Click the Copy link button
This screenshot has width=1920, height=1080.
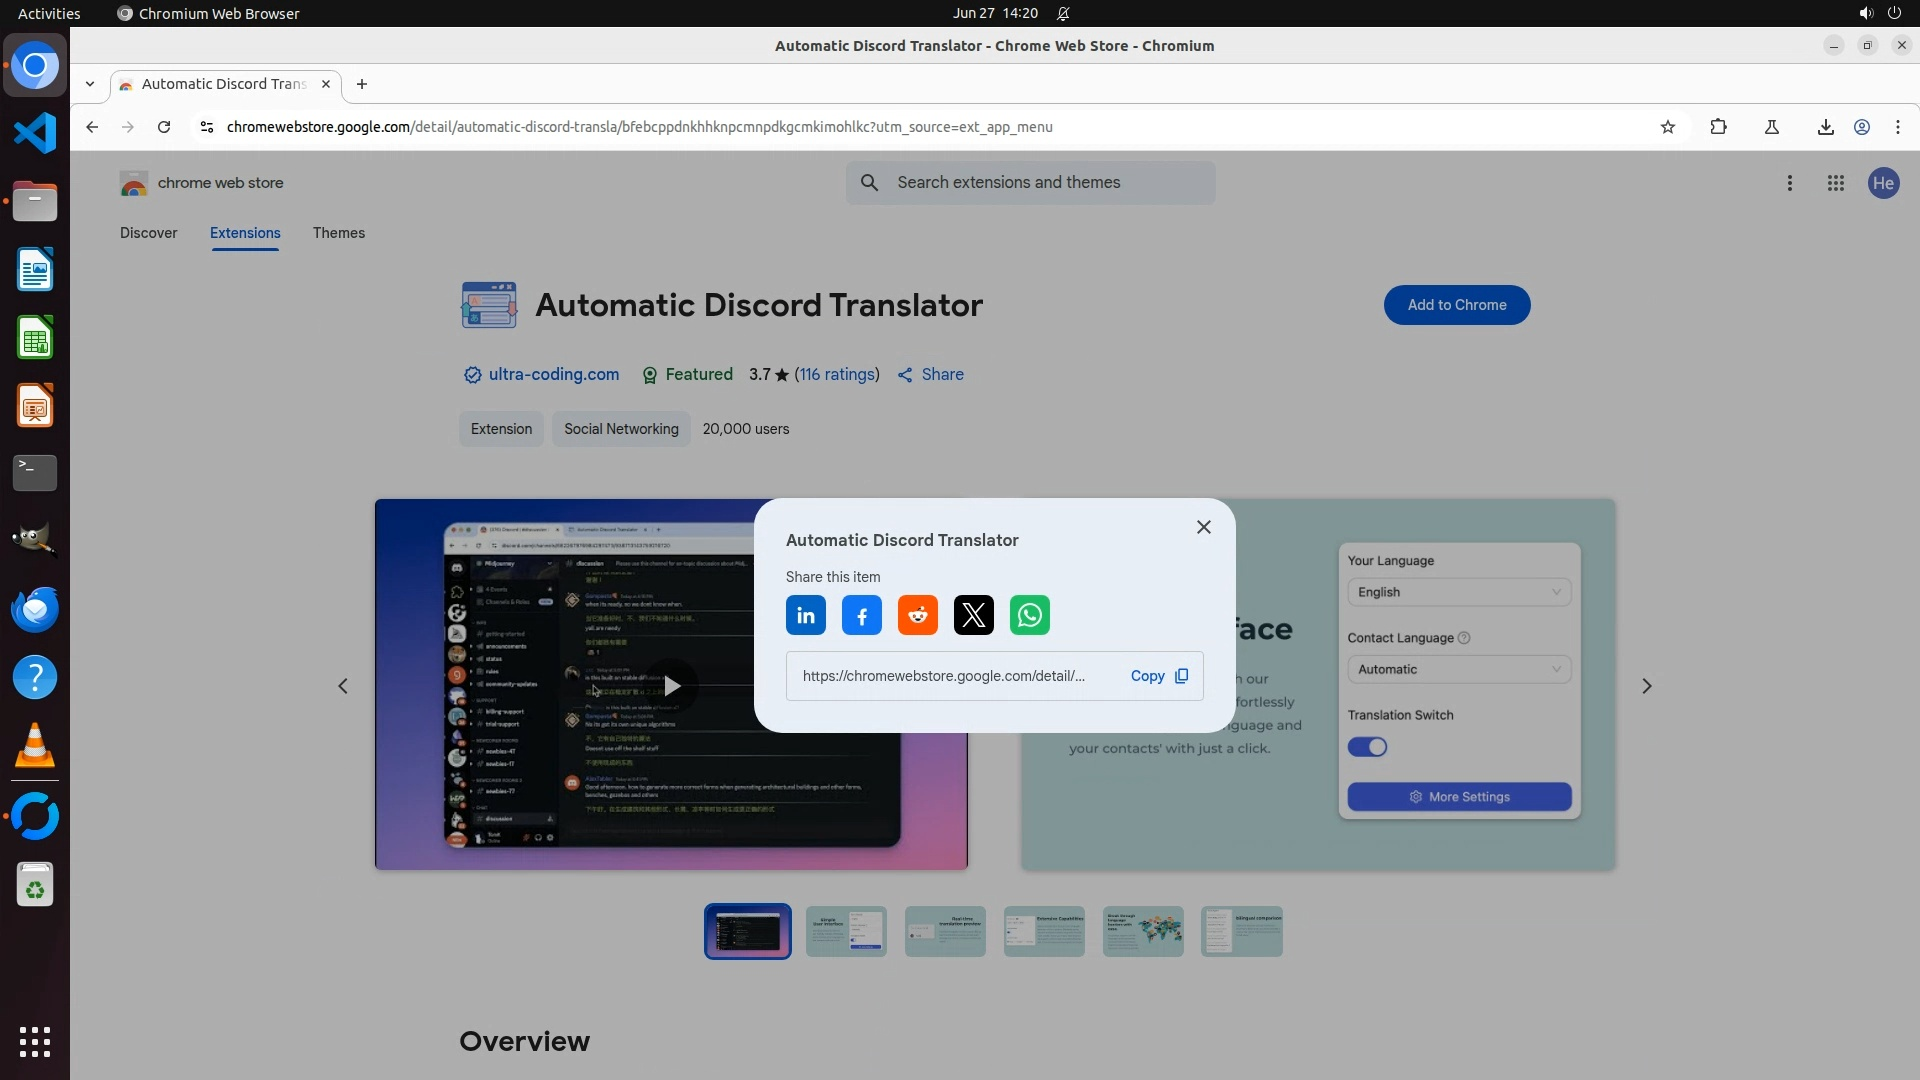coord(1158,676)
